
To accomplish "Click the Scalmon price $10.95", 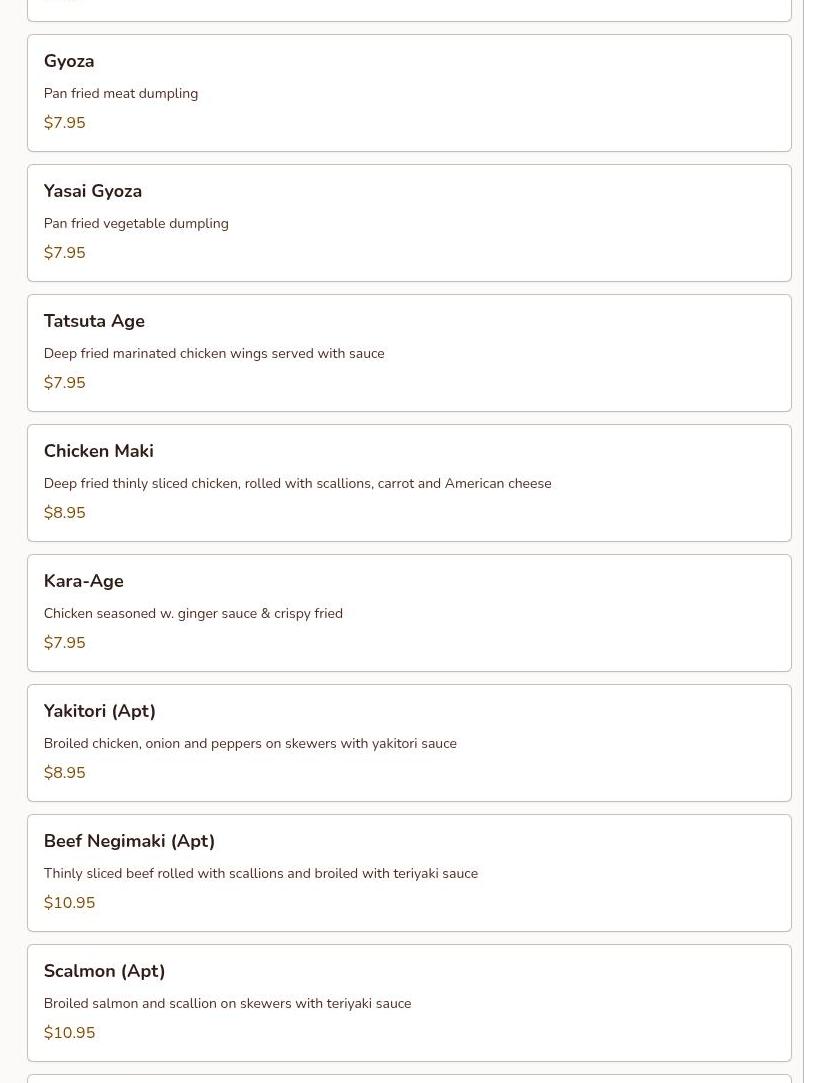I will [69, 1033].
